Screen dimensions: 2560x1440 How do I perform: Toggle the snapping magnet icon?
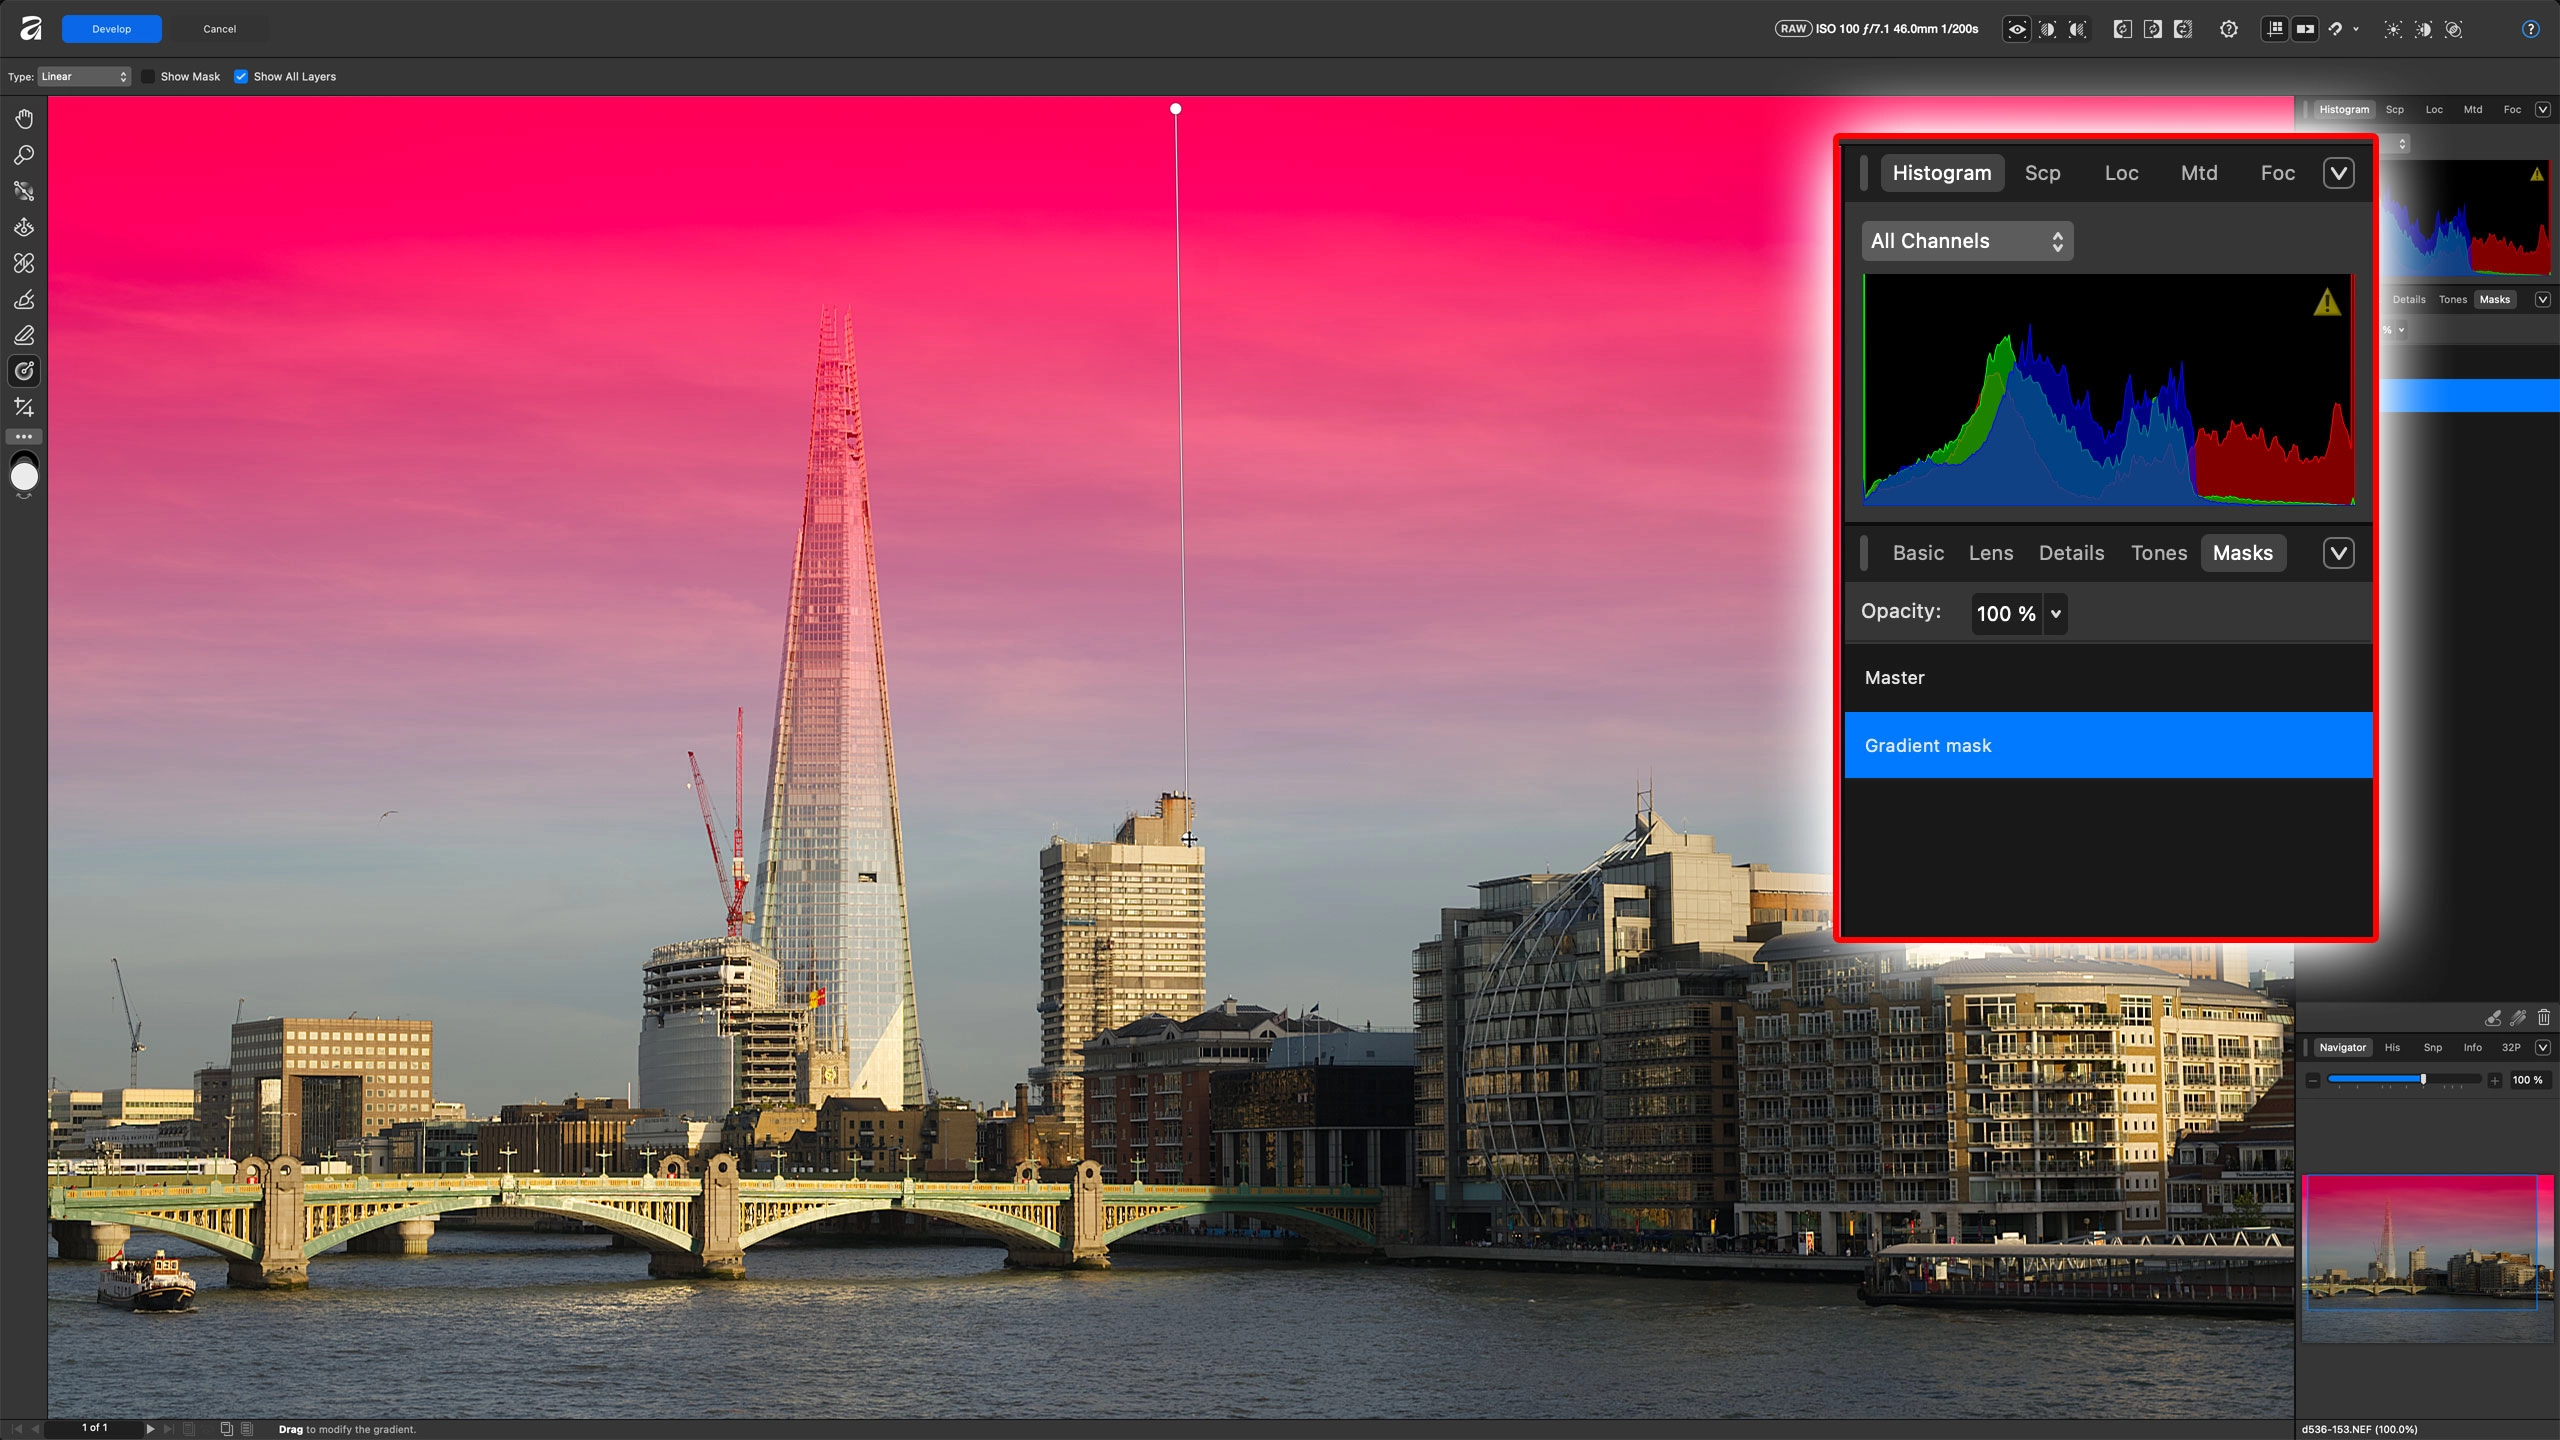coord(2336,29)
